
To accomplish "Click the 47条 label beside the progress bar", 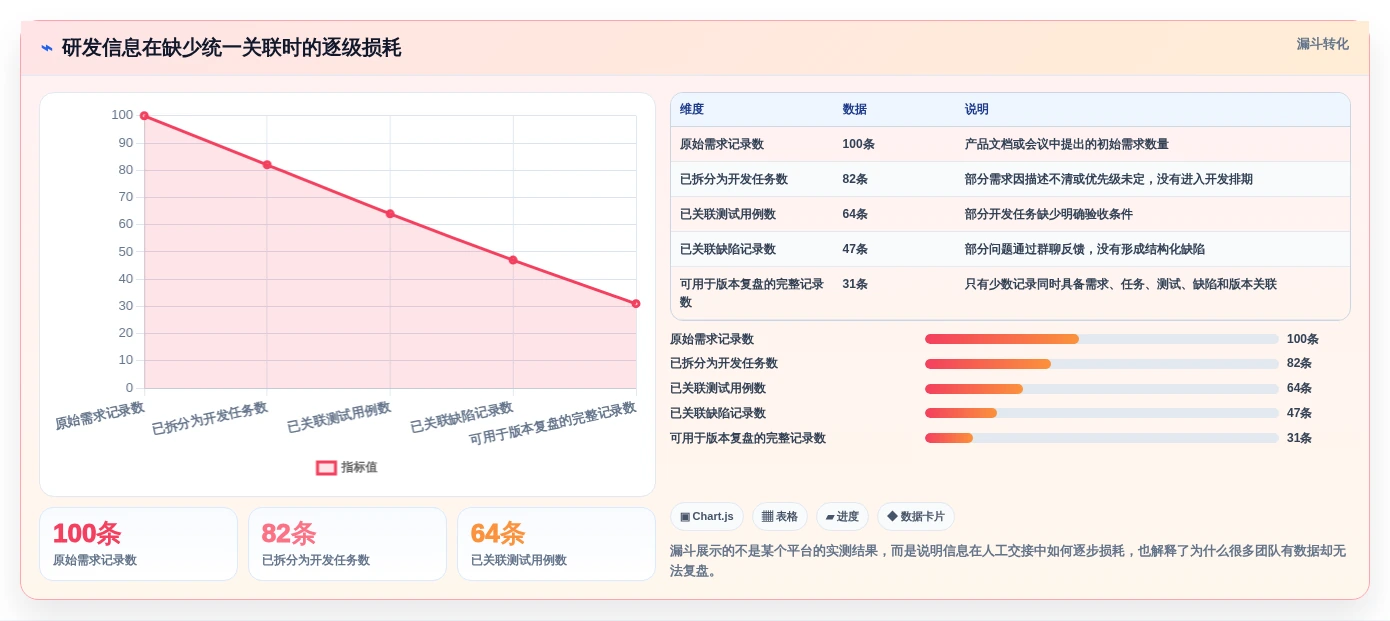I will point(1300,413).
